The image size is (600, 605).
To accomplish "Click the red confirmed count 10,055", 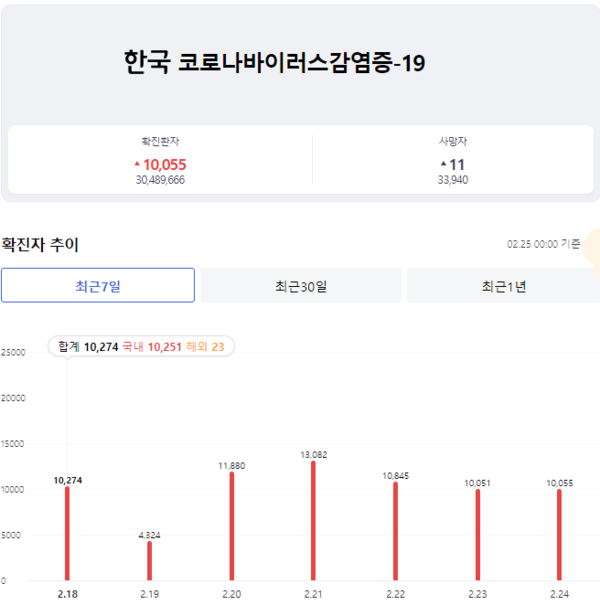I will coord(165,165).
